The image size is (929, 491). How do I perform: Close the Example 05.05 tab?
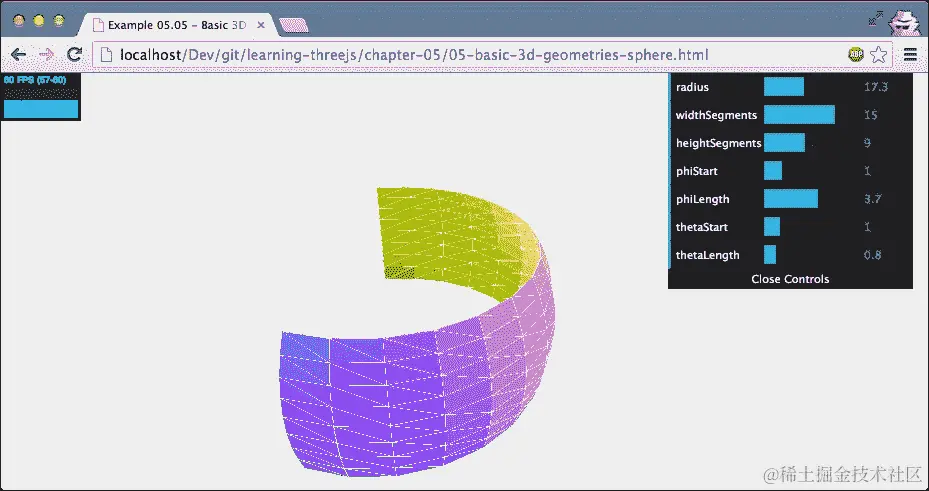click(x=261, y=25)
